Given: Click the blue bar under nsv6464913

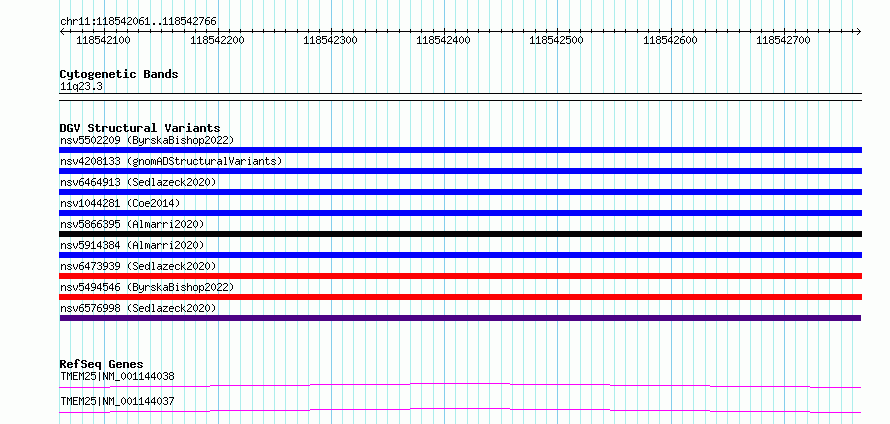Looking at the screenshot, I should point(460,192).
